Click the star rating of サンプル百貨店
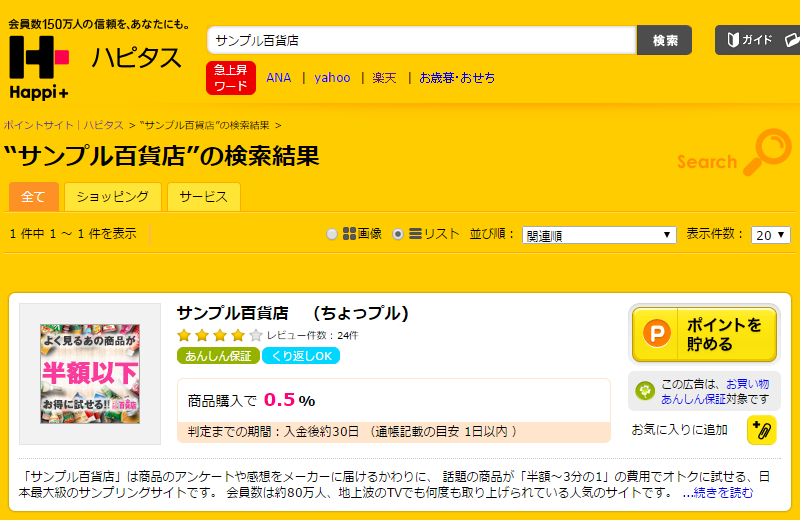 point(219,335)
